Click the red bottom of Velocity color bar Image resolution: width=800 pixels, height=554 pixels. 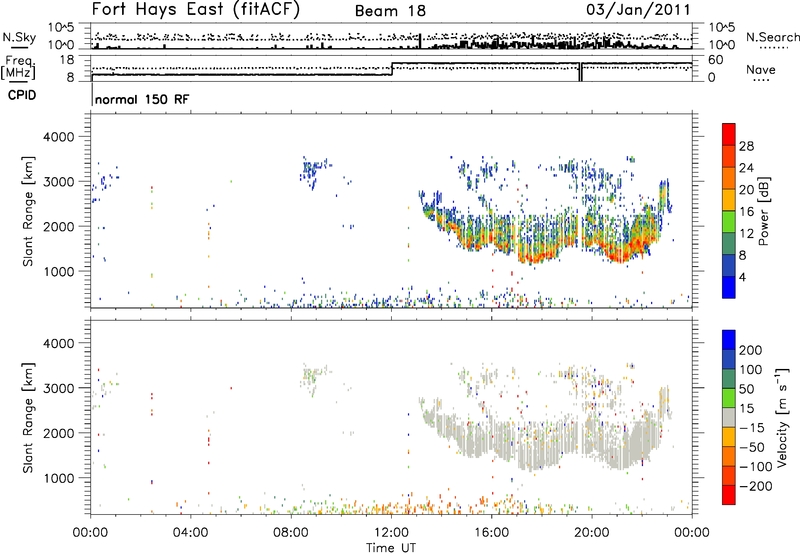(729, 495)
